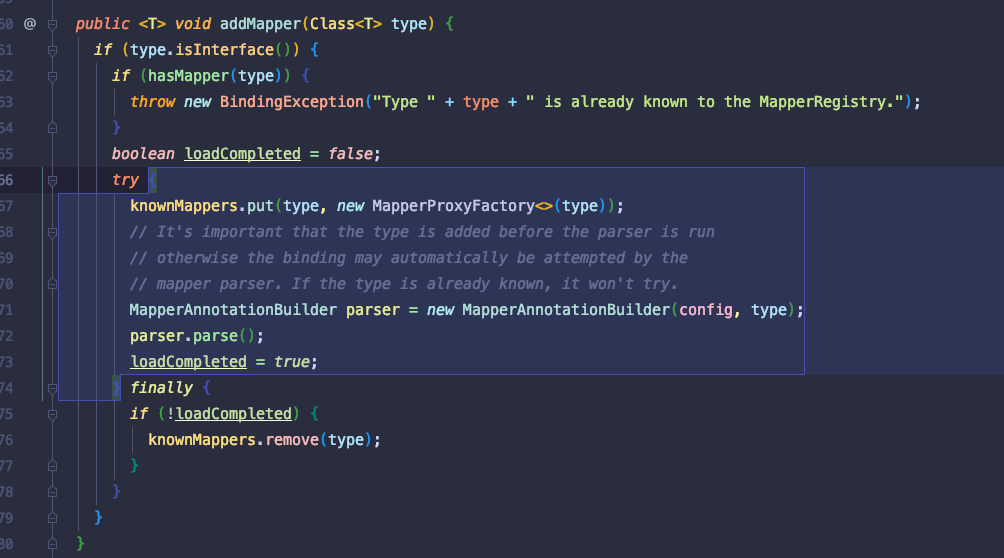This screenshot has width=1004, height=558.
Task: Collapse the comment block starting "It's important"
Action: pyautogui.click(x=53, y=232)
